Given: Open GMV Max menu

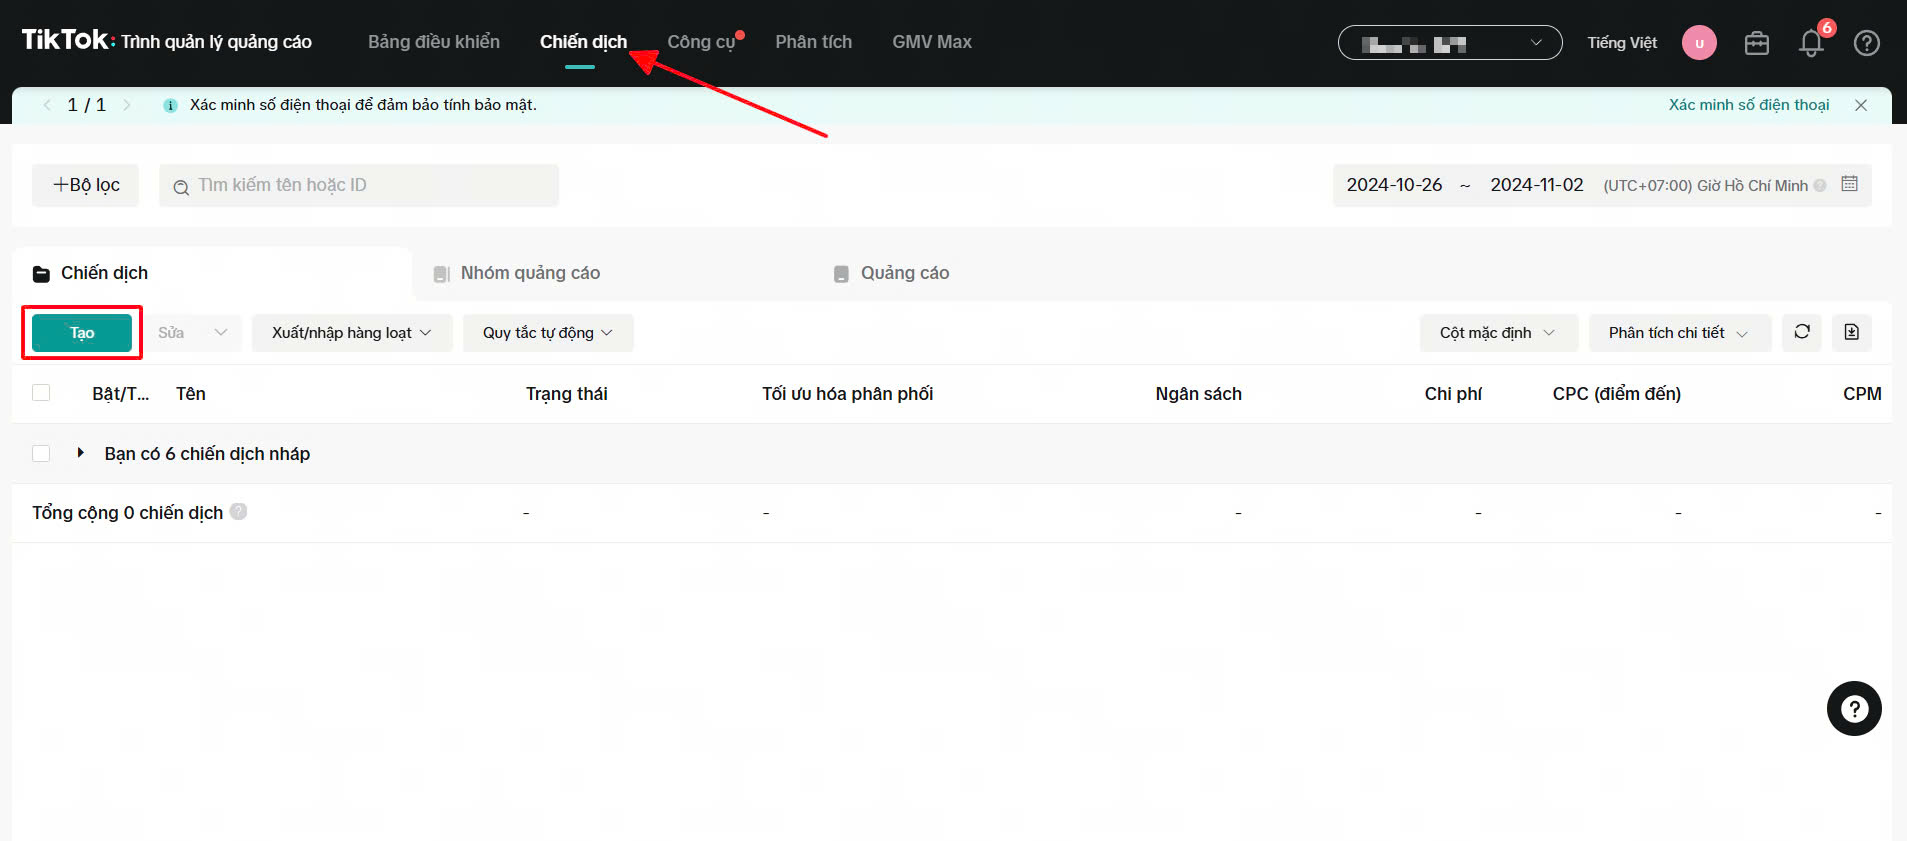Looking at the screenshot, I should (932, 42).
